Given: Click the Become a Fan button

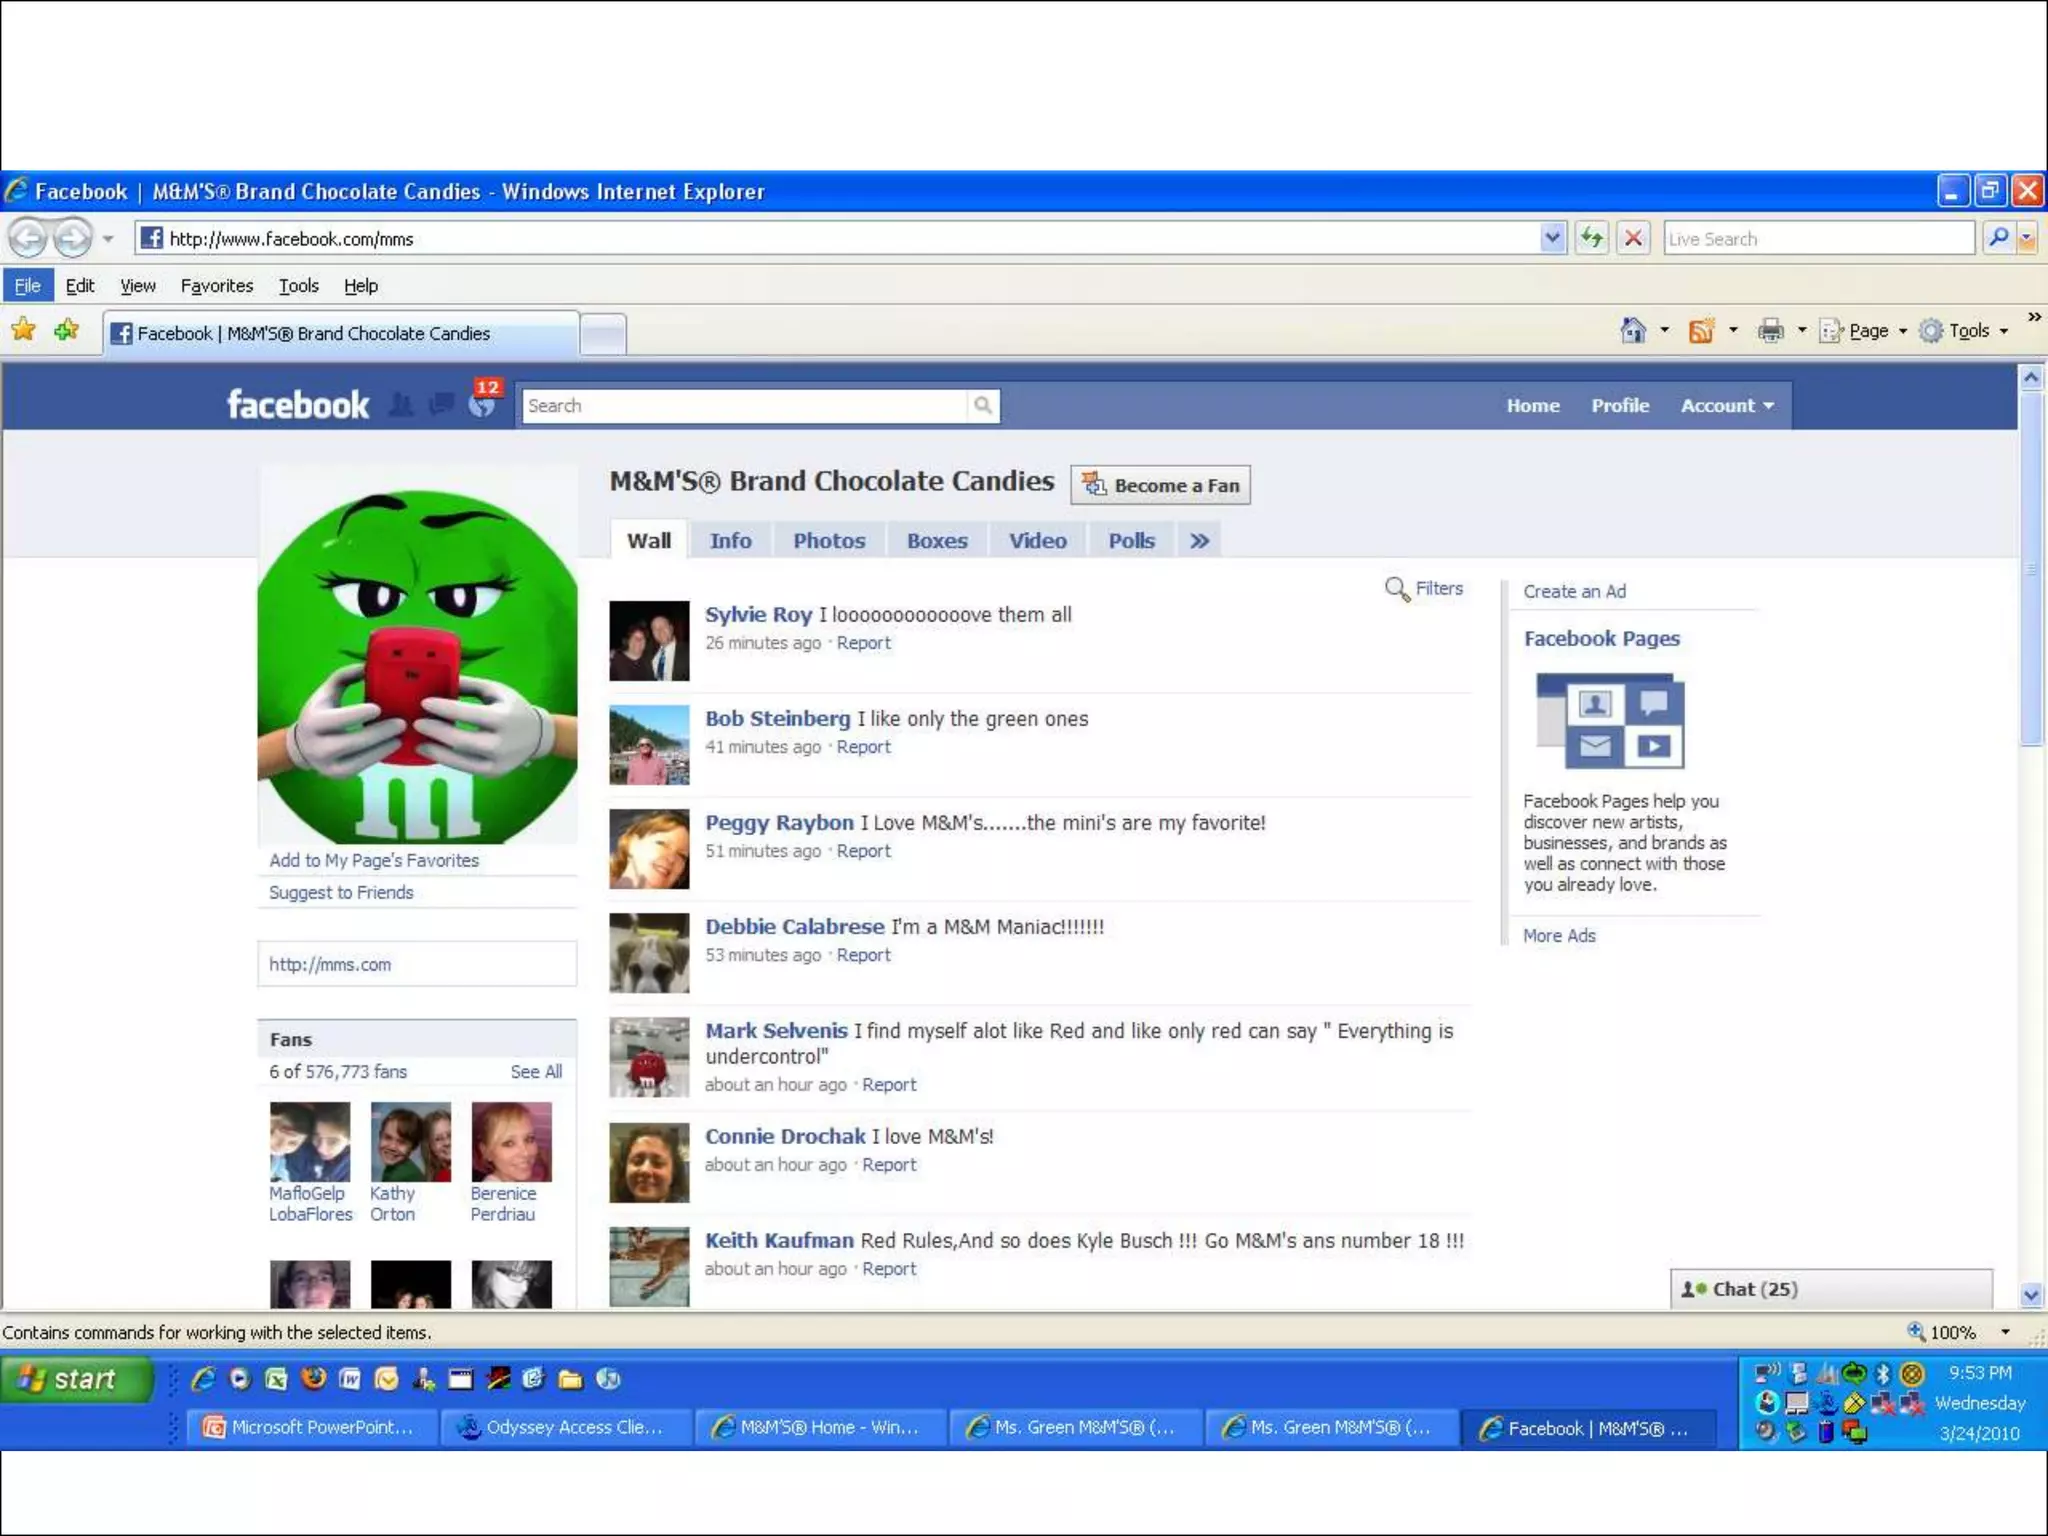Looking at the screenshot, I should point(1160,485).
